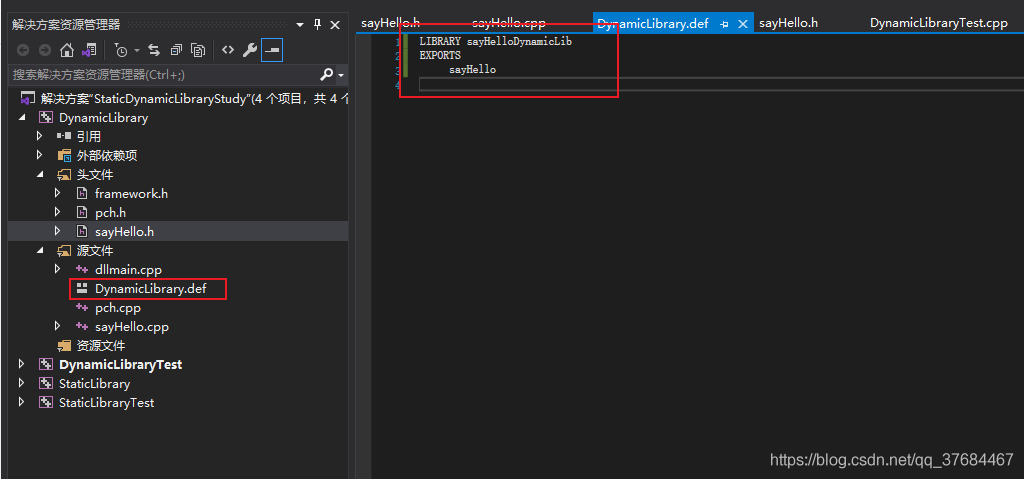Open Properties wrench icon
Image resolution: width=1024 pixels, height=479 pixels.
[249, 50]
